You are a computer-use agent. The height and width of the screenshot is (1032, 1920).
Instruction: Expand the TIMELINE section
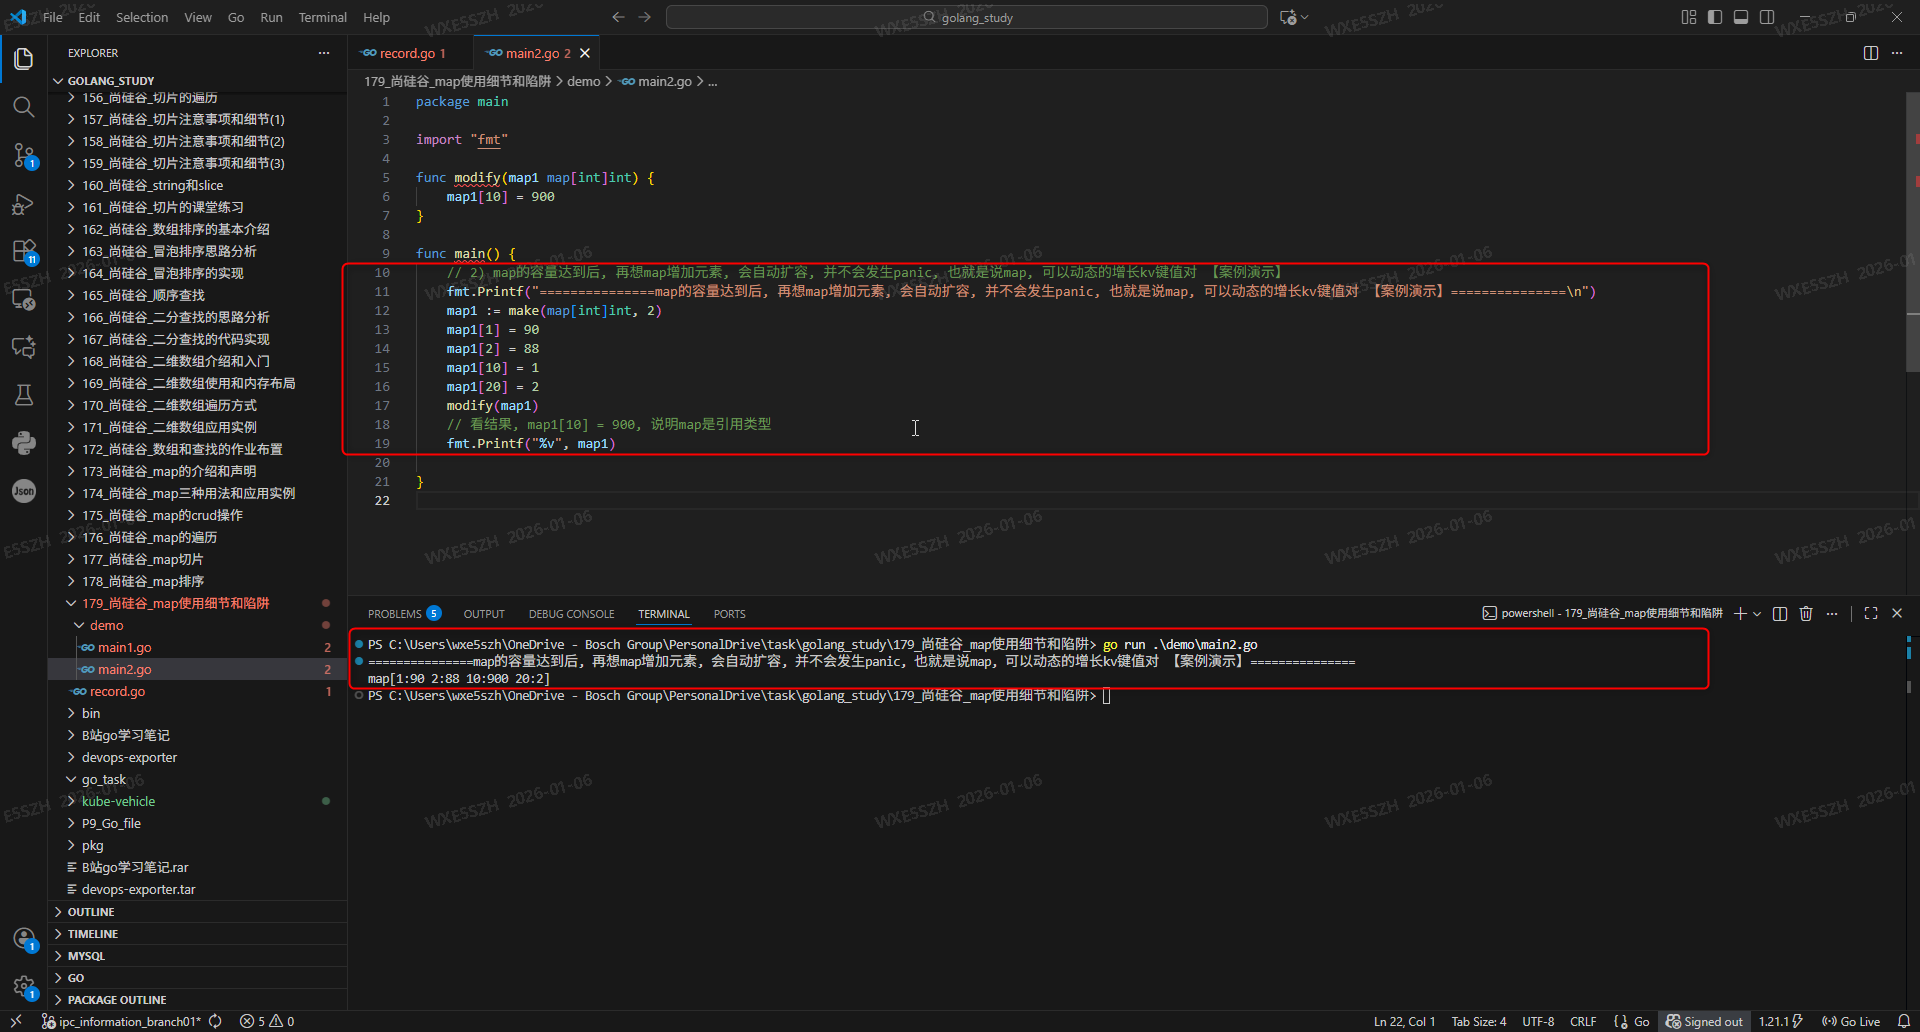point(198,934)
